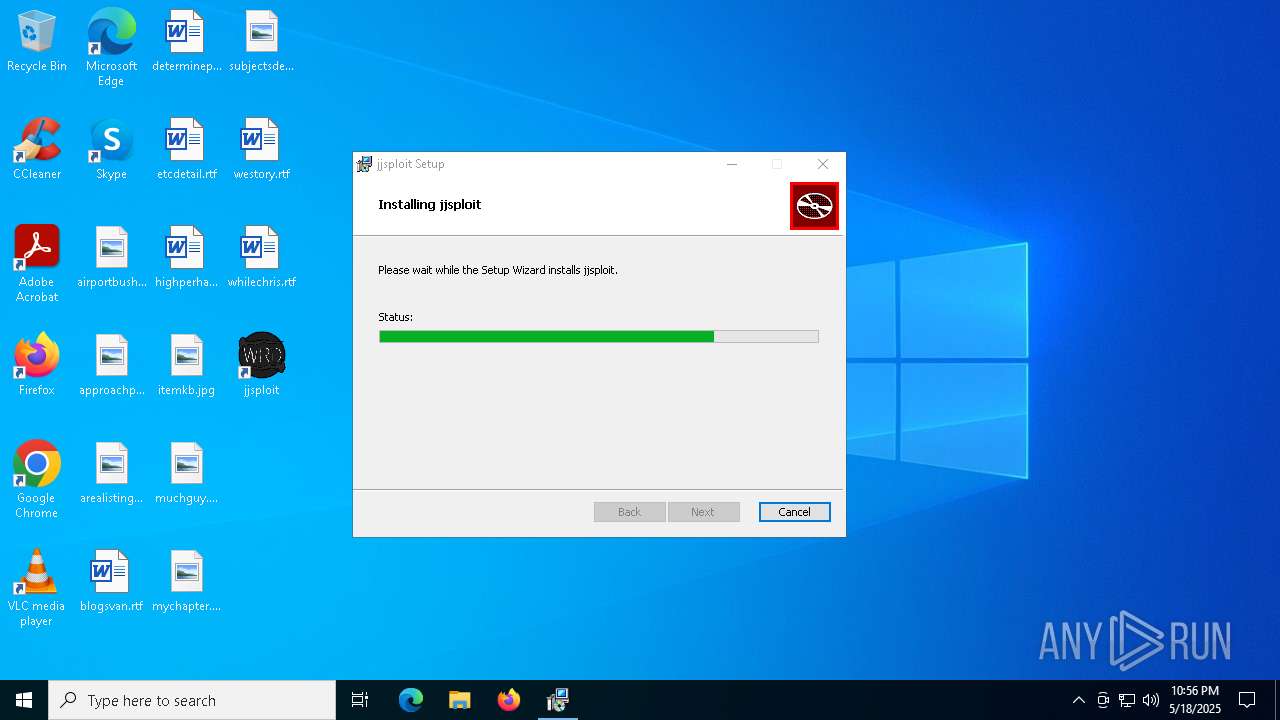Select the CCleaner desktop shortcut
This screenshot has height=720, width=1280.
[37, 150]
